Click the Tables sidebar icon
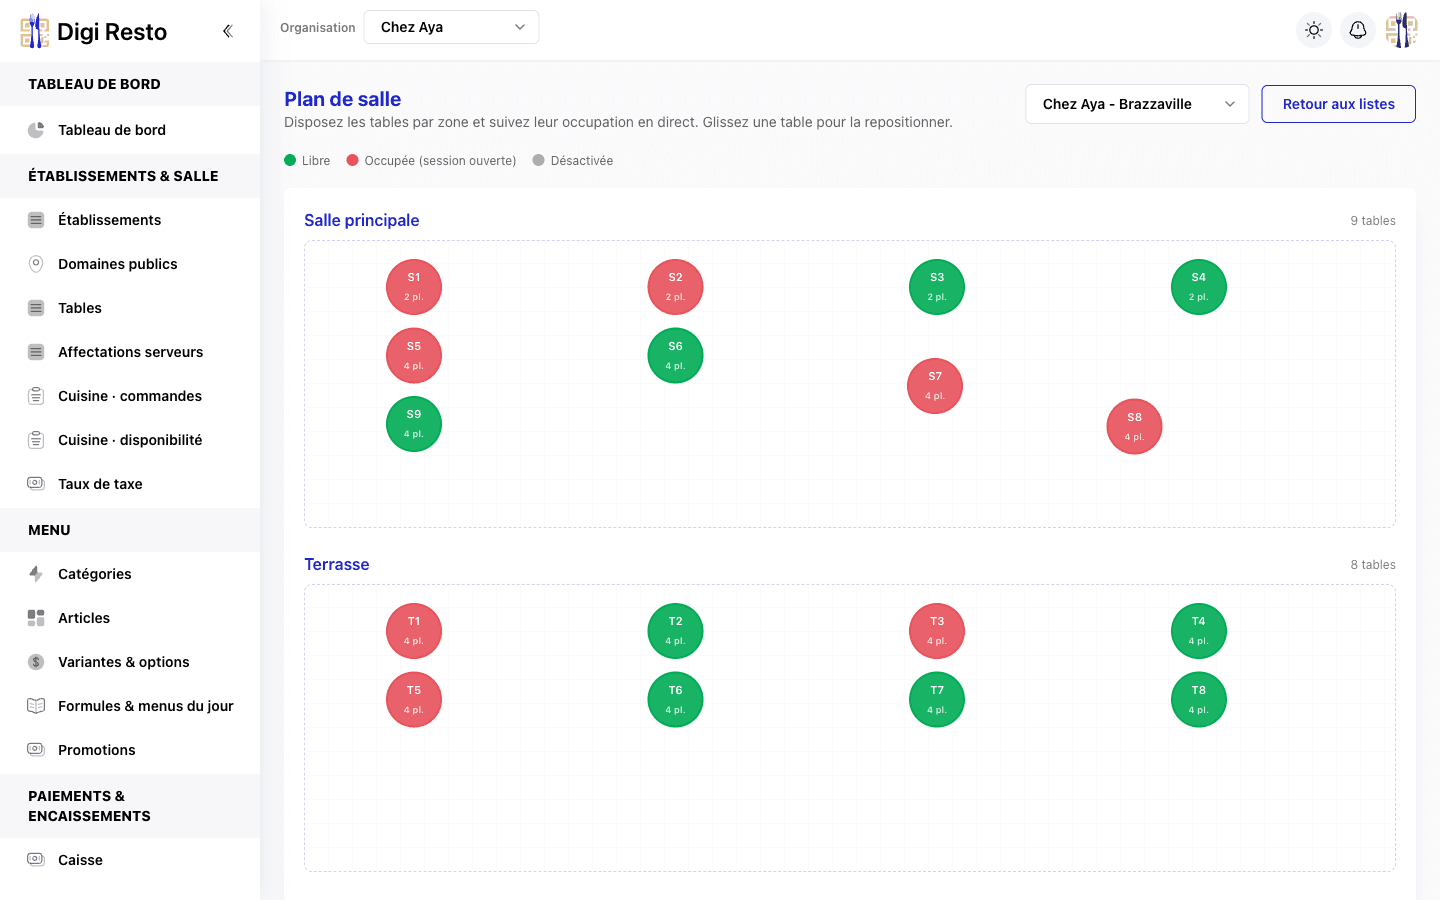The height and width of the screenshot is (900, 1440). click(36, 308)
